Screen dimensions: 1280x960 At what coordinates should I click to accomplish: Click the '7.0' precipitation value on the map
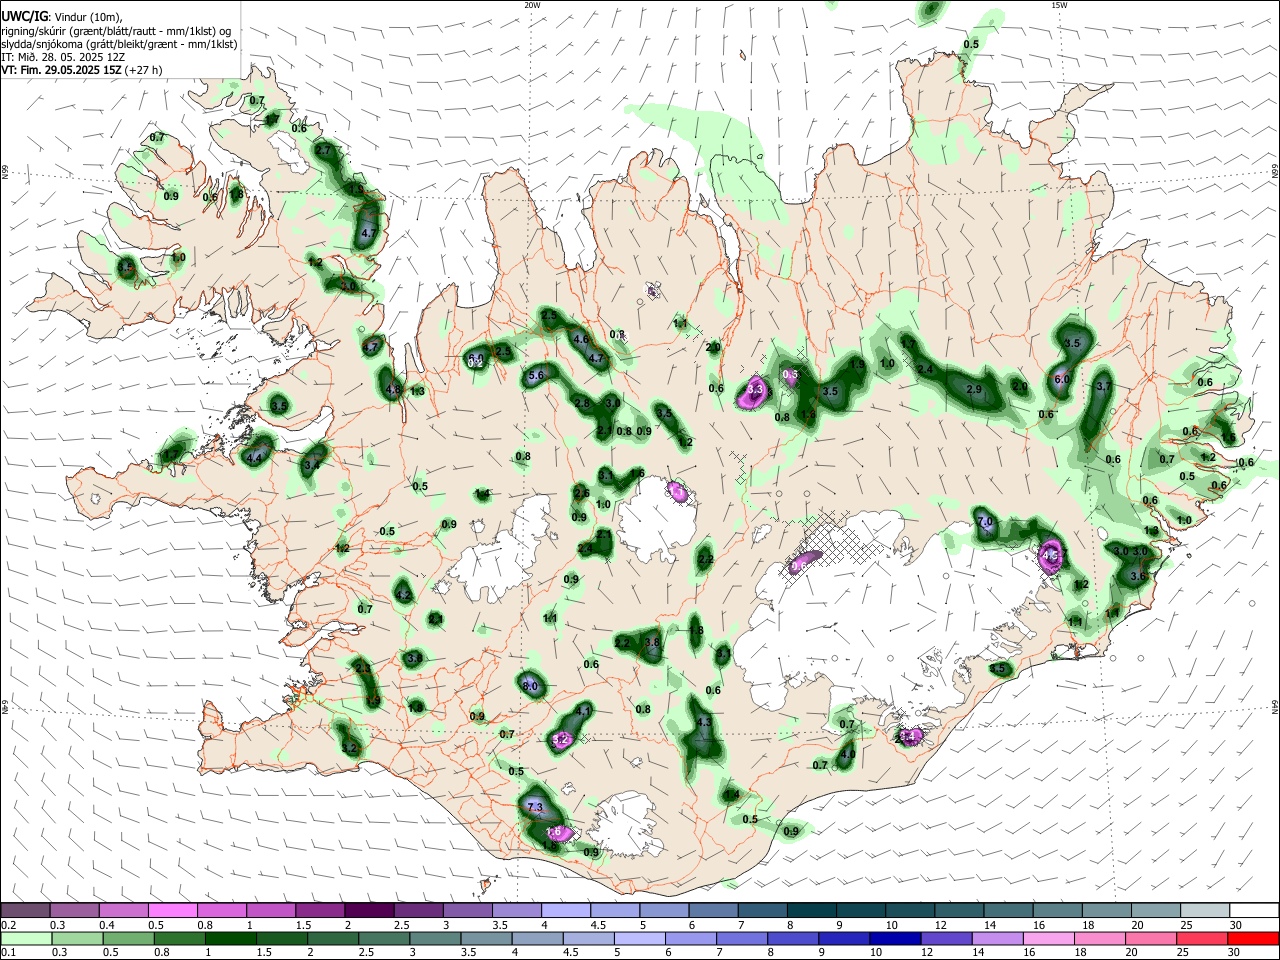[x=985, y=522]
